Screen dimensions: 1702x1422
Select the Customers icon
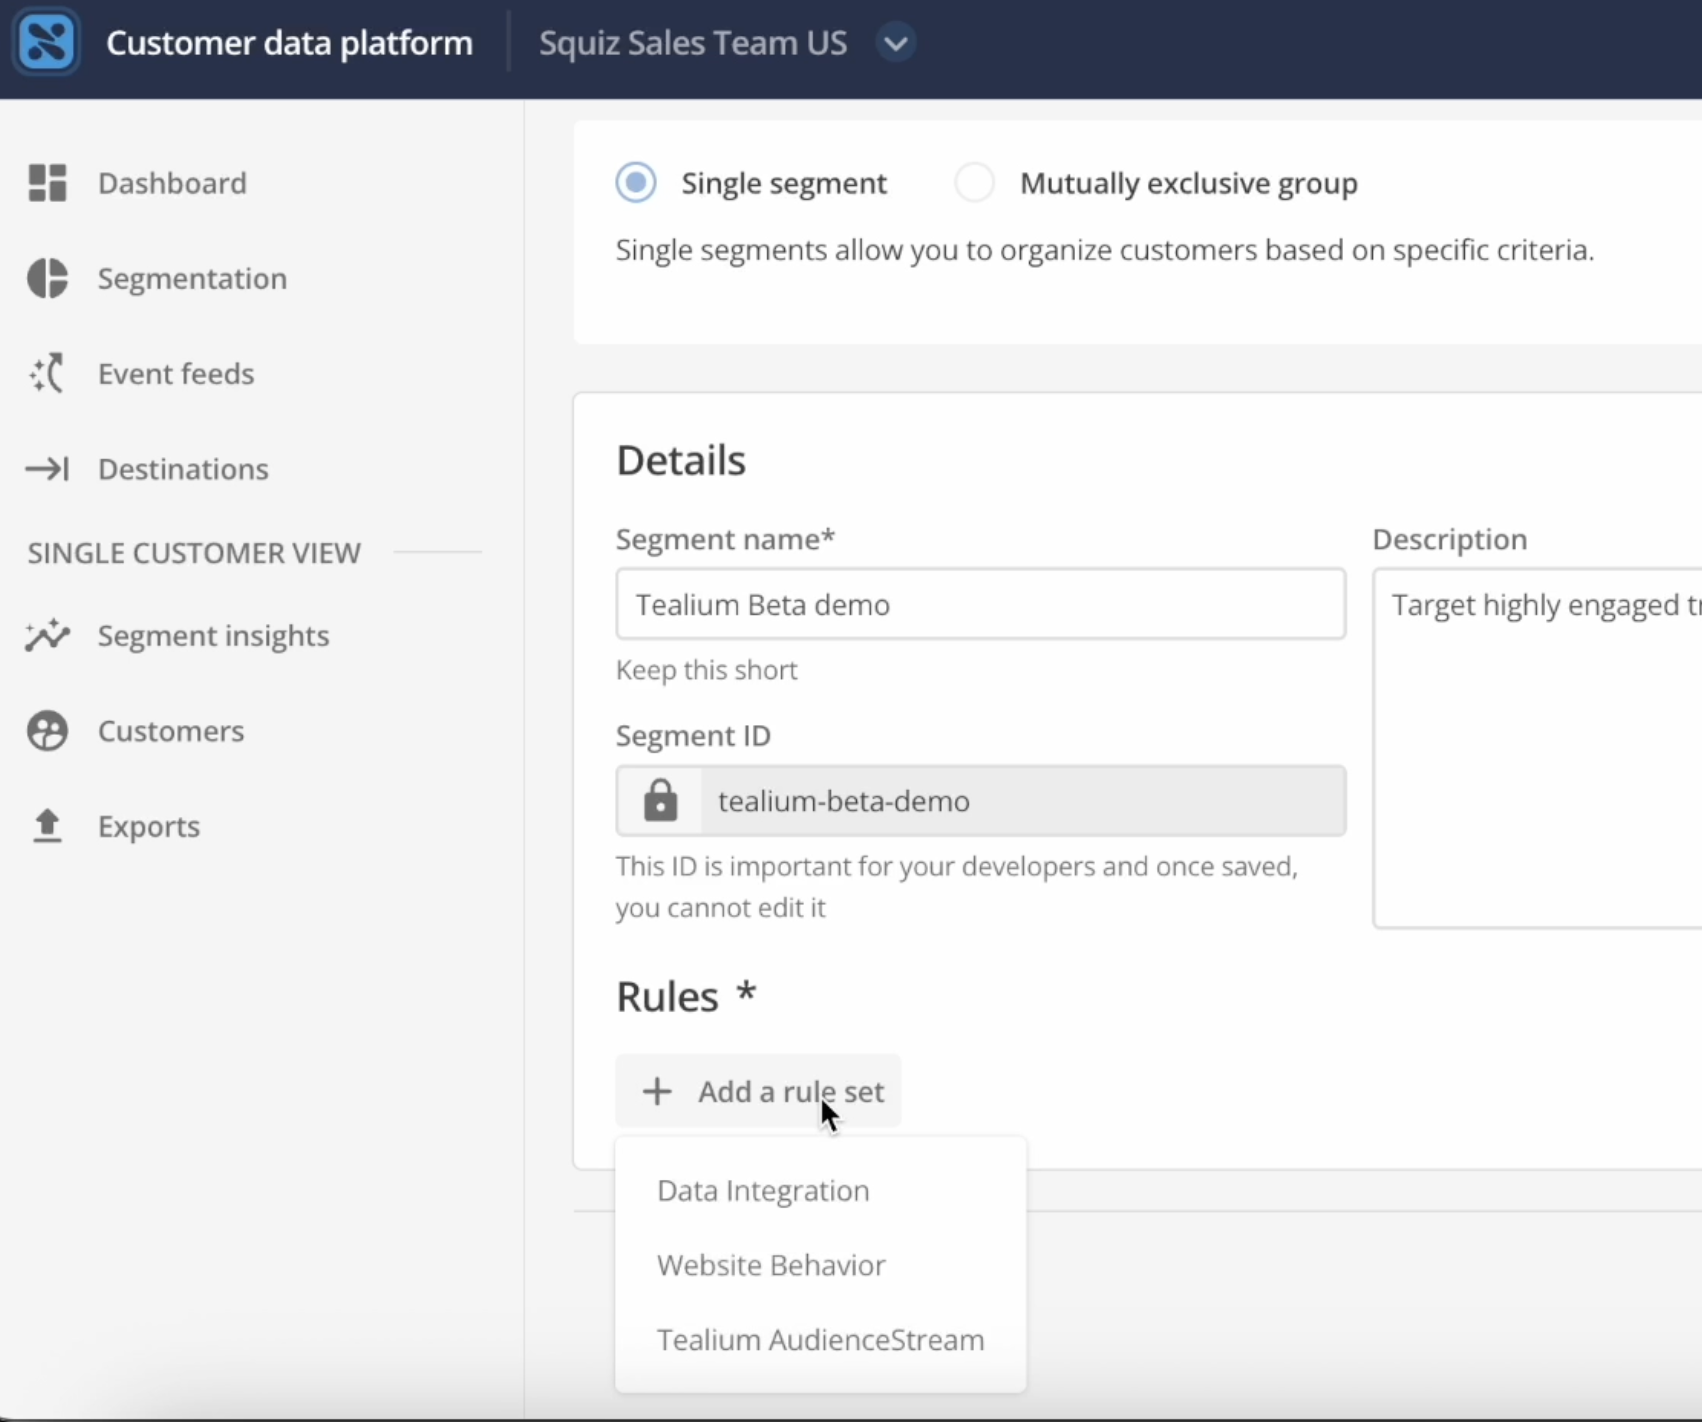tap(46, 730)
